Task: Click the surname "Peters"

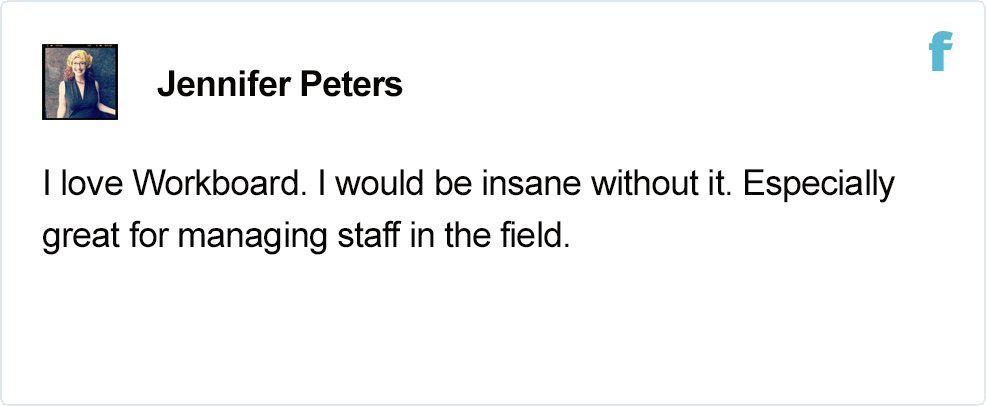Action: (x=352, y=84)
